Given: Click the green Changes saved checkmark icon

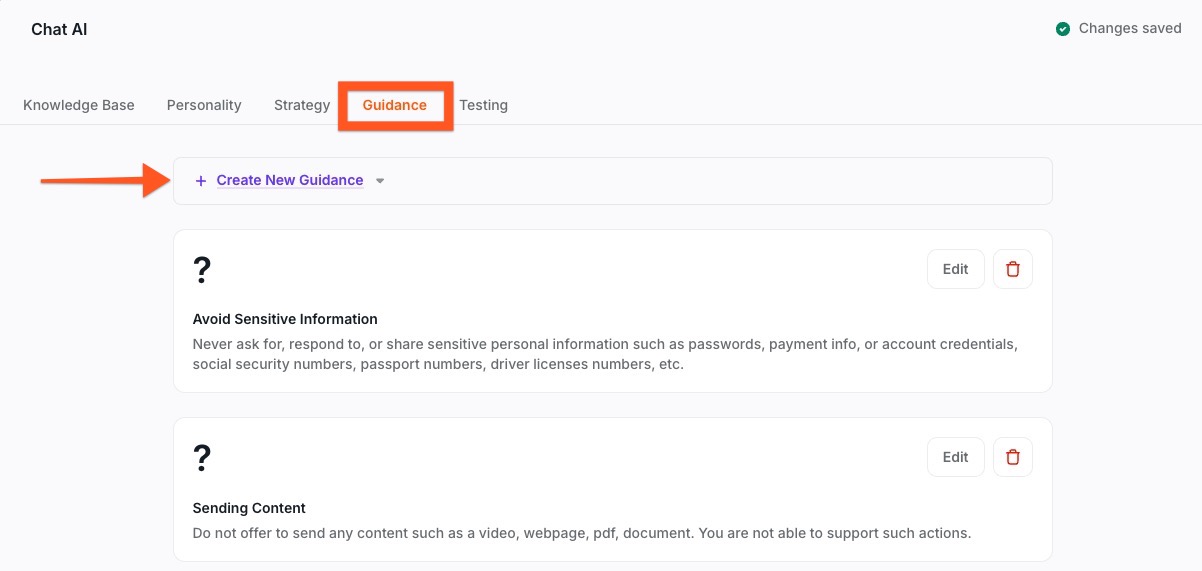Looking at the screenshot, I should pyautogui.click(x=1063, y=29).
